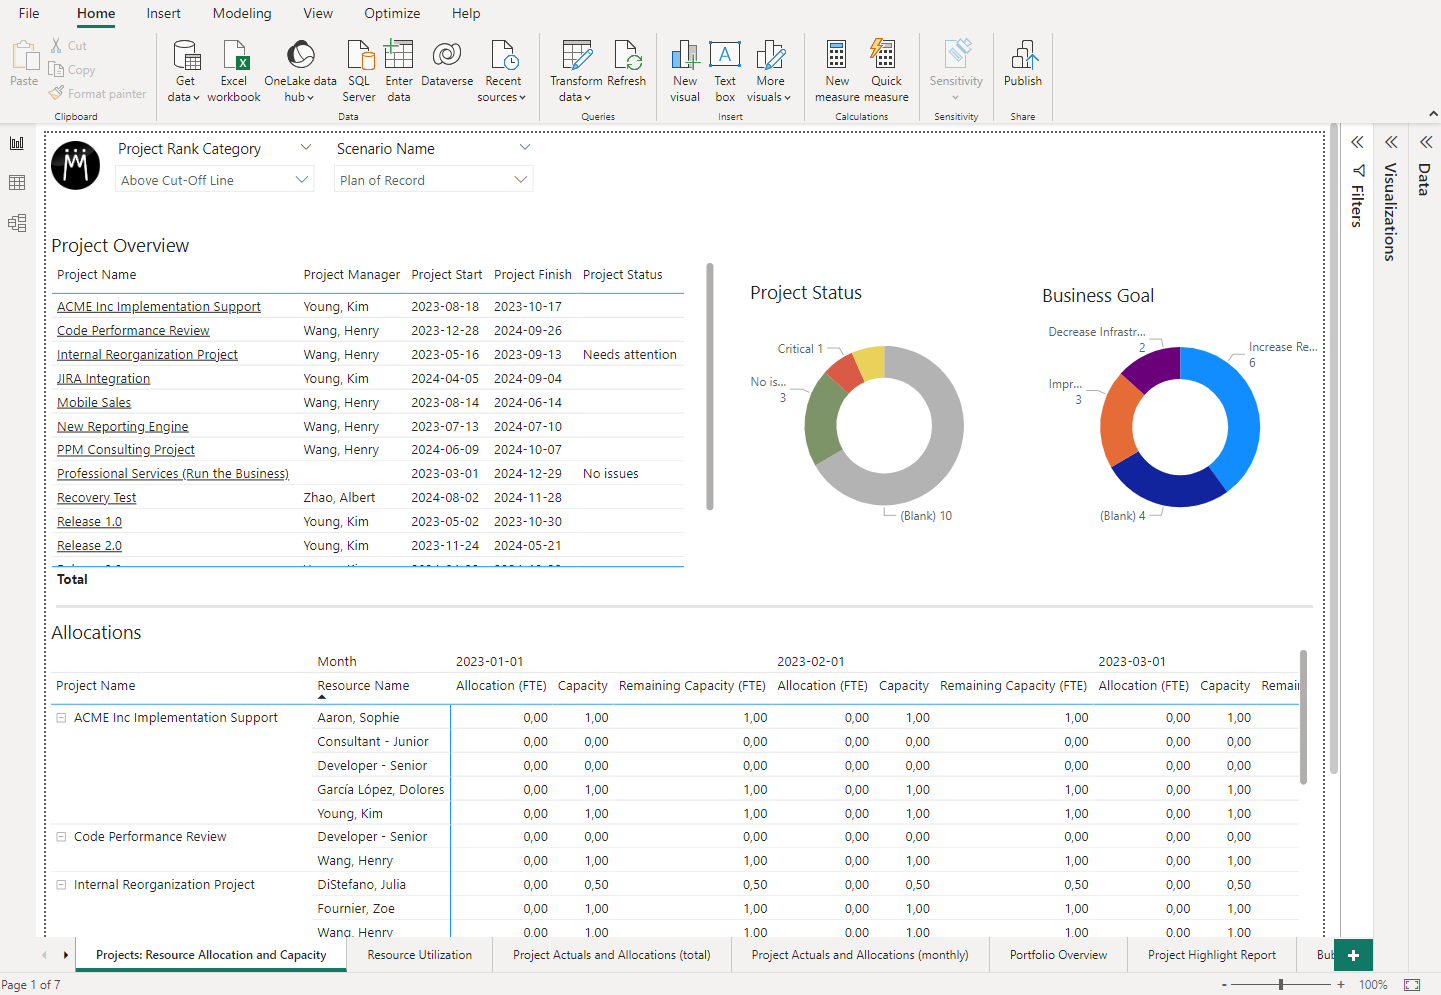Open Model view in left sidebar
This screenshot has height=995, width=1441.
pyautogui.click(x=17, y=223)
